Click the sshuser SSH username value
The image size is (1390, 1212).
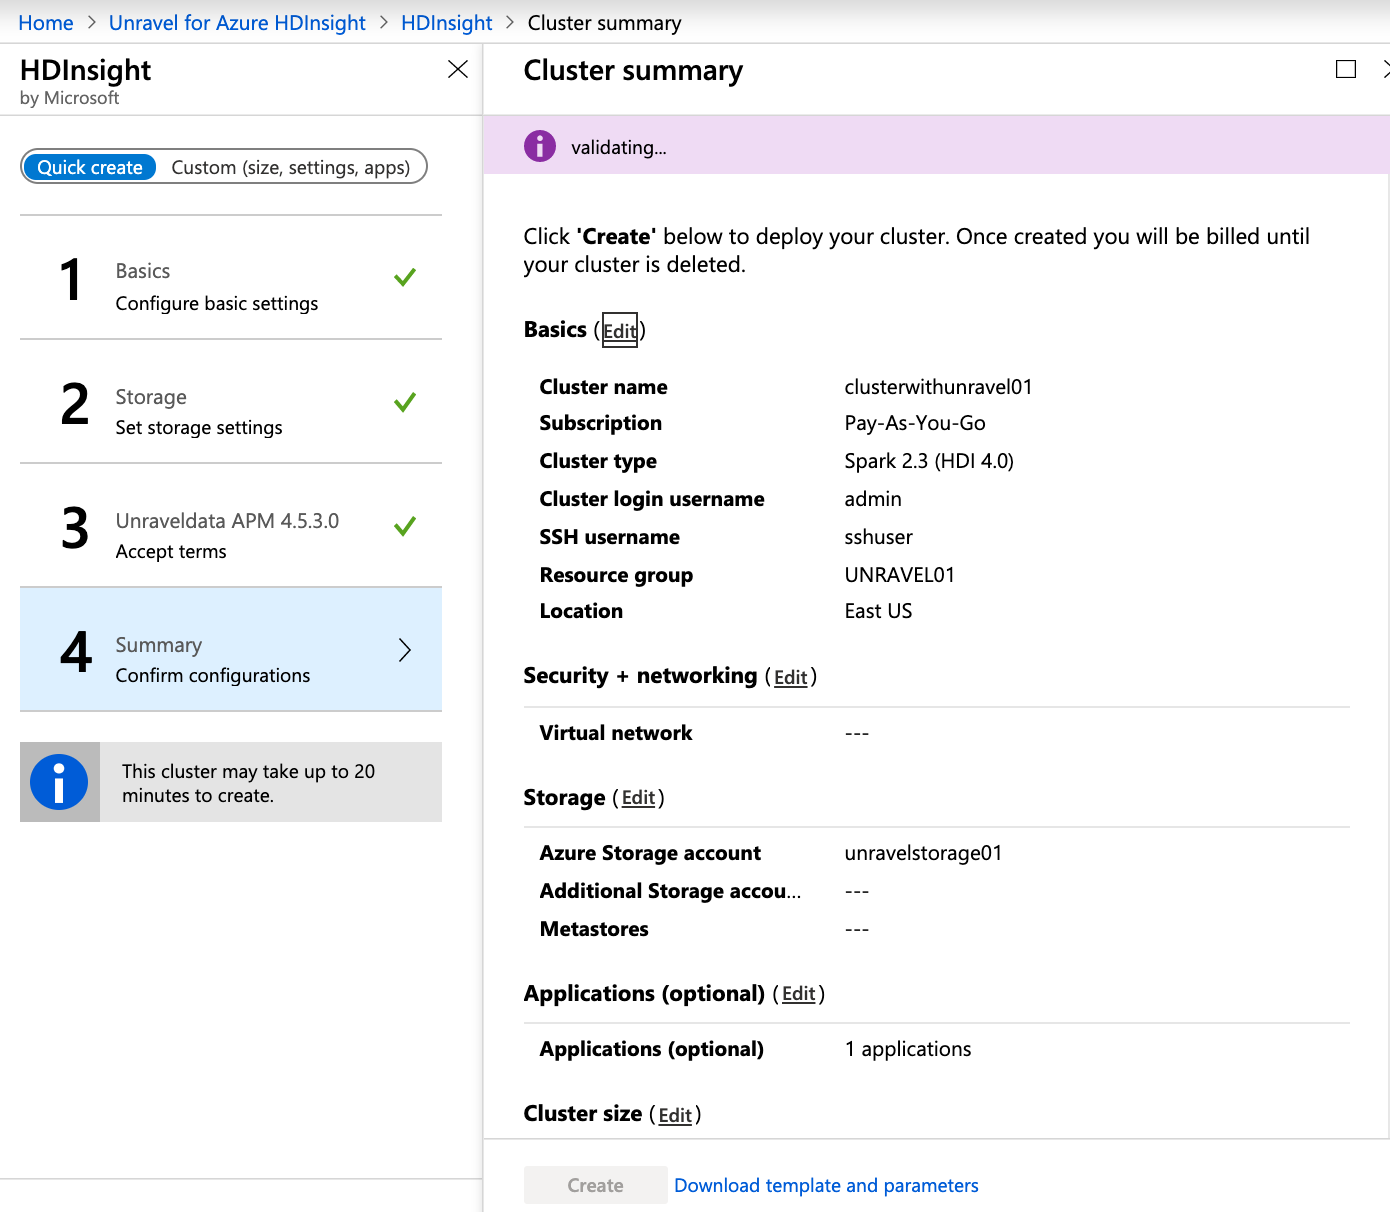[x=879, y=537]
